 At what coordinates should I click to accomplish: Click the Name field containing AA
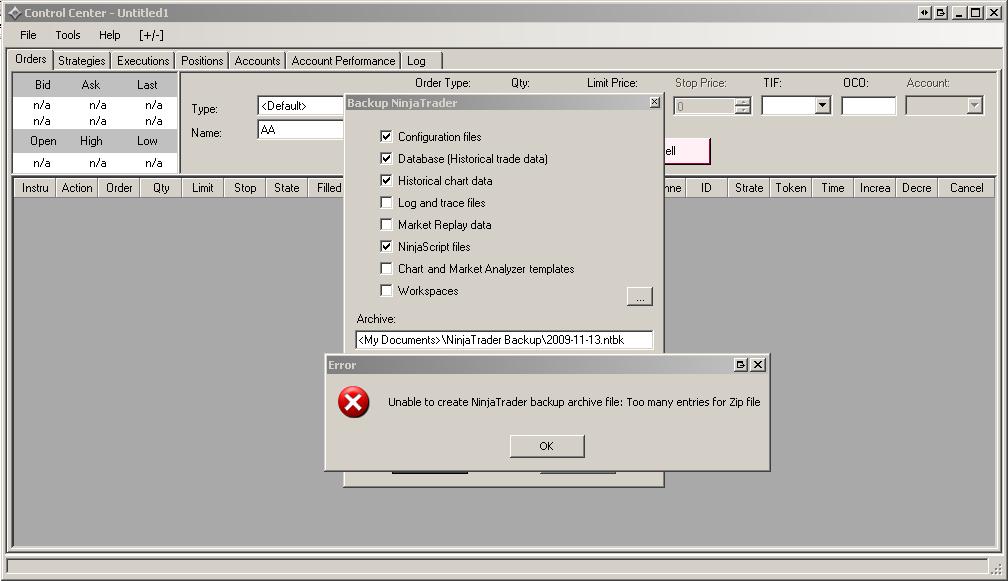301,130
